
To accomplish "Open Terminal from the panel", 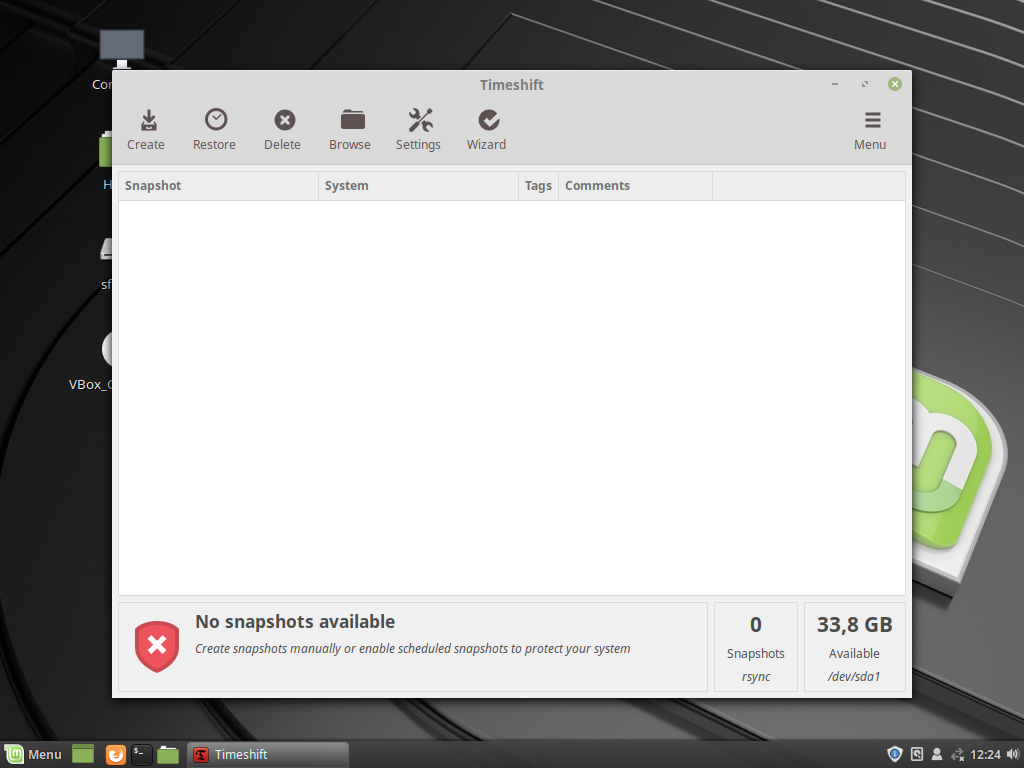I will (142, 754).
